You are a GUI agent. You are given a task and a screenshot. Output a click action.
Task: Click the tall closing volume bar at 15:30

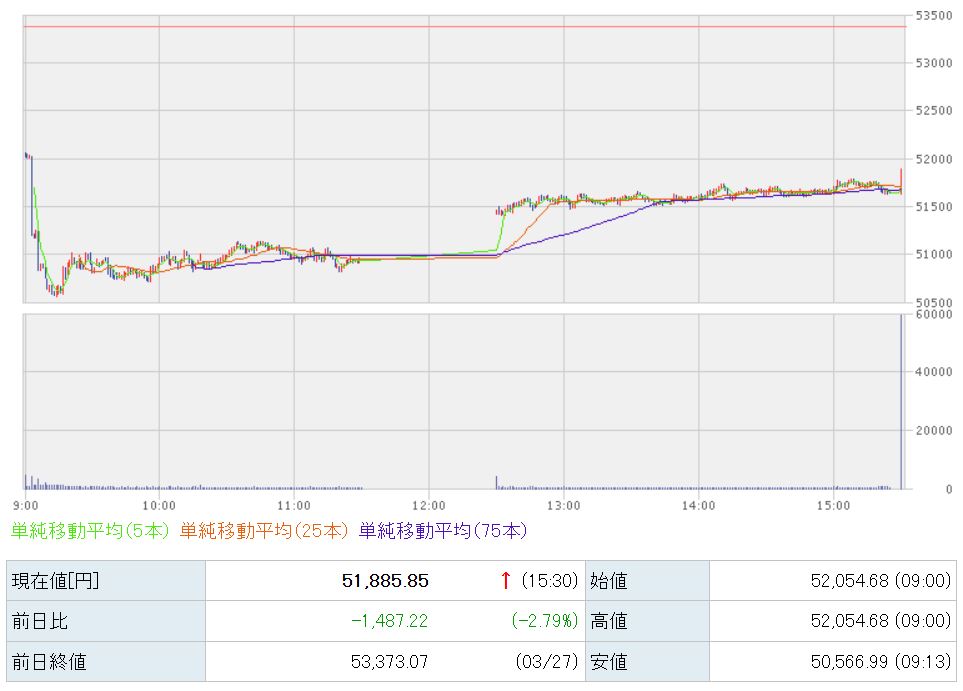(x=901, y=400)
